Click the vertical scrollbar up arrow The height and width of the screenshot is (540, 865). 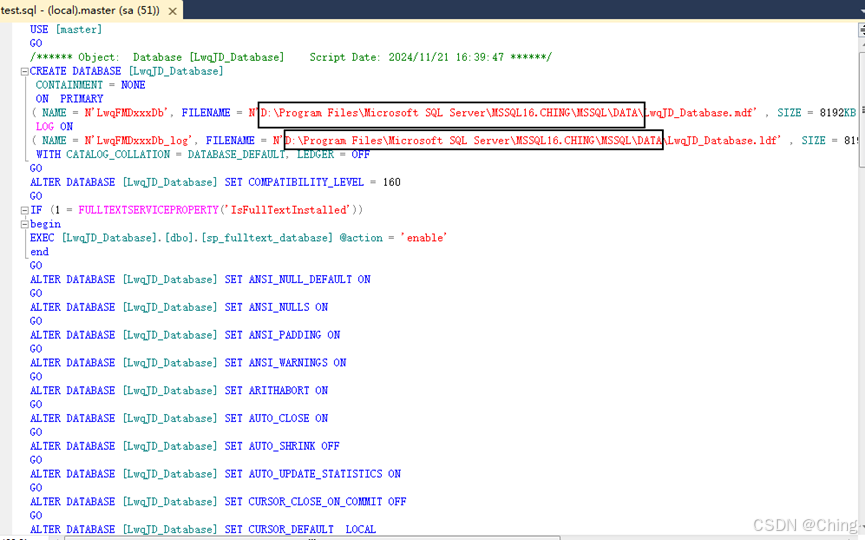(x=862, y=44)
